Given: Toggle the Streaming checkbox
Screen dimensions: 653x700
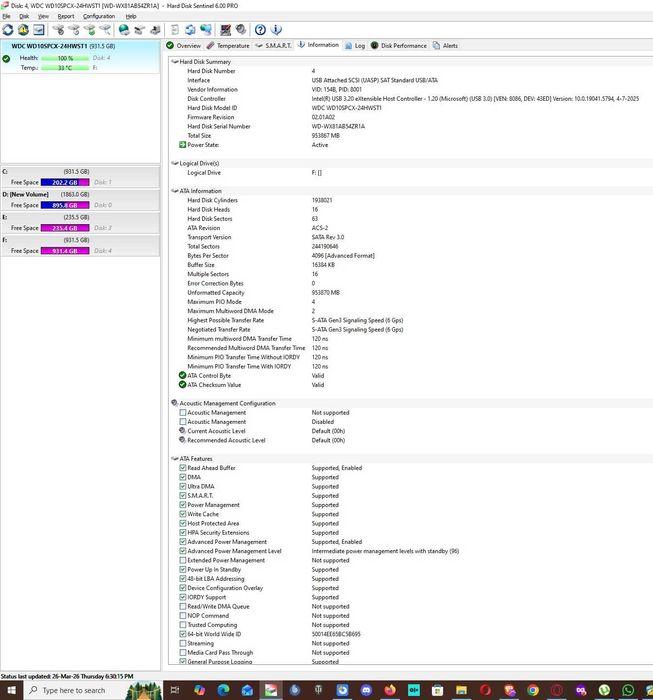Looking at the screenshot, I should tap(183, 643).
